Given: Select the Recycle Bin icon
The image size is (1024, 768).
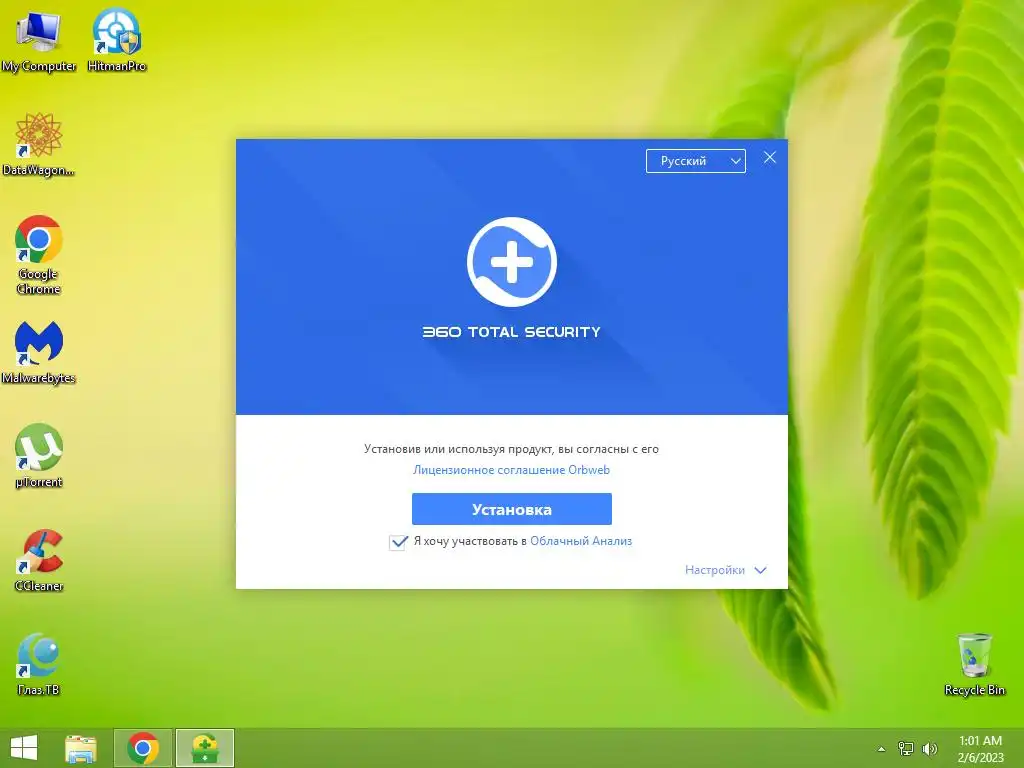Looking at the screenshot, I should pos(974,664).
